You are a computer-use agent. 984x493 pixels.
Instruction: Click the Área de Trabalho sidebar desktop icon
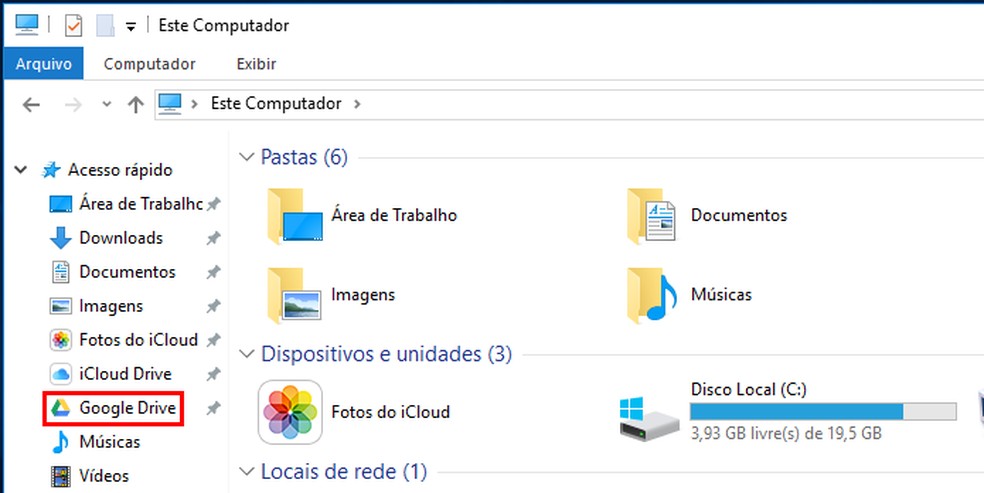coord(61,204)
